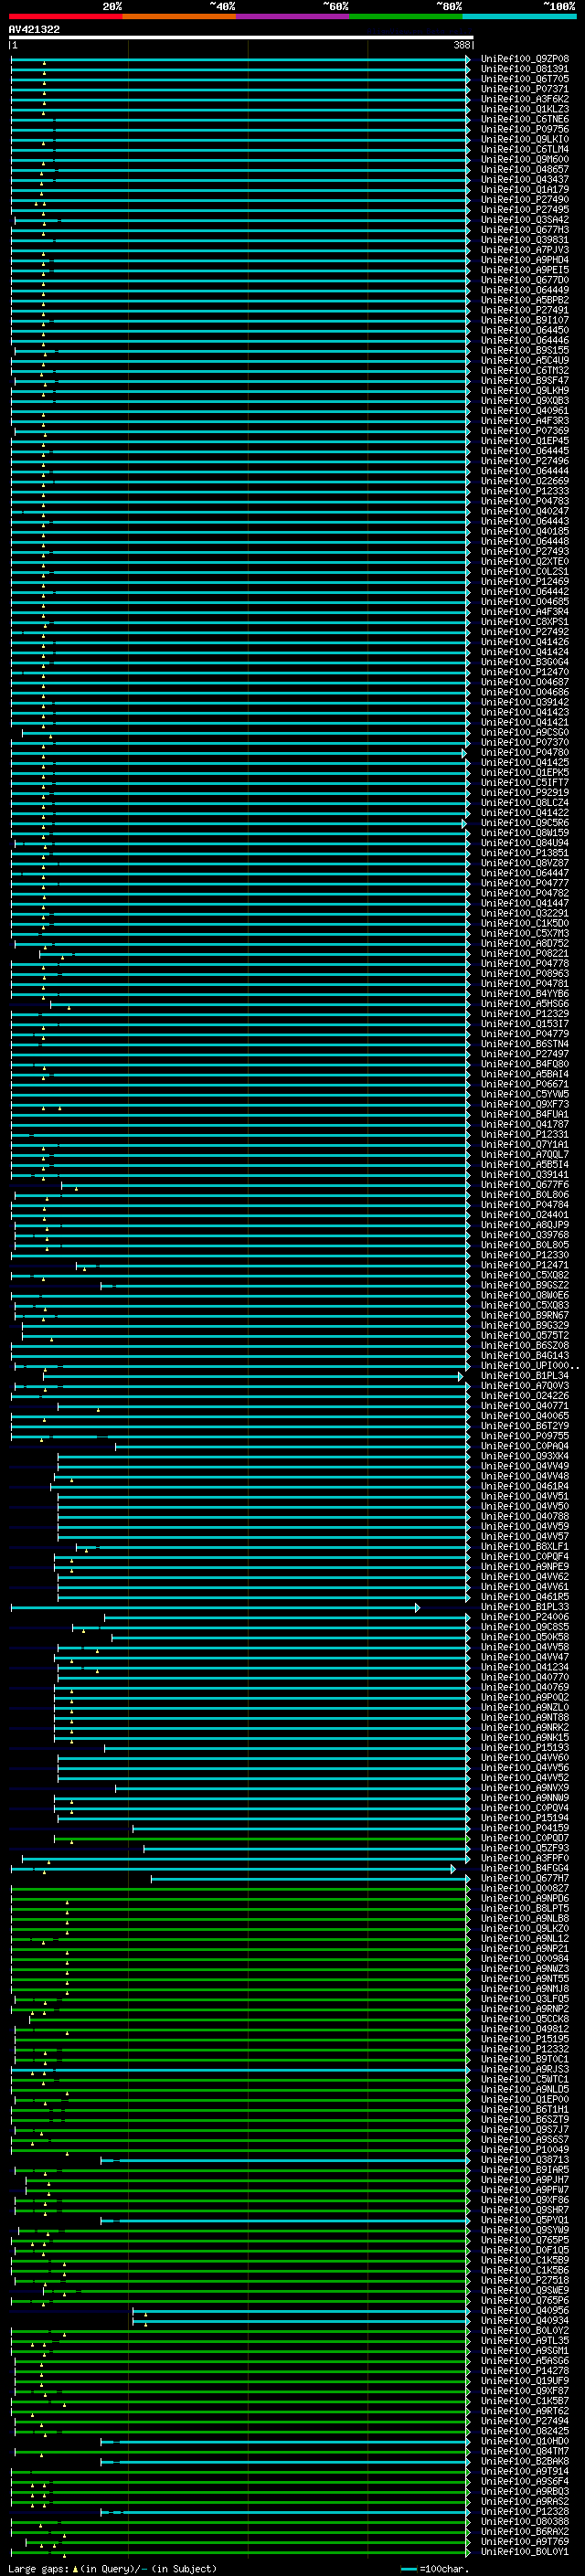Select the UniRef100_Q1A179 label
Screen dimensions: 585x2576
tap(524, 189)
